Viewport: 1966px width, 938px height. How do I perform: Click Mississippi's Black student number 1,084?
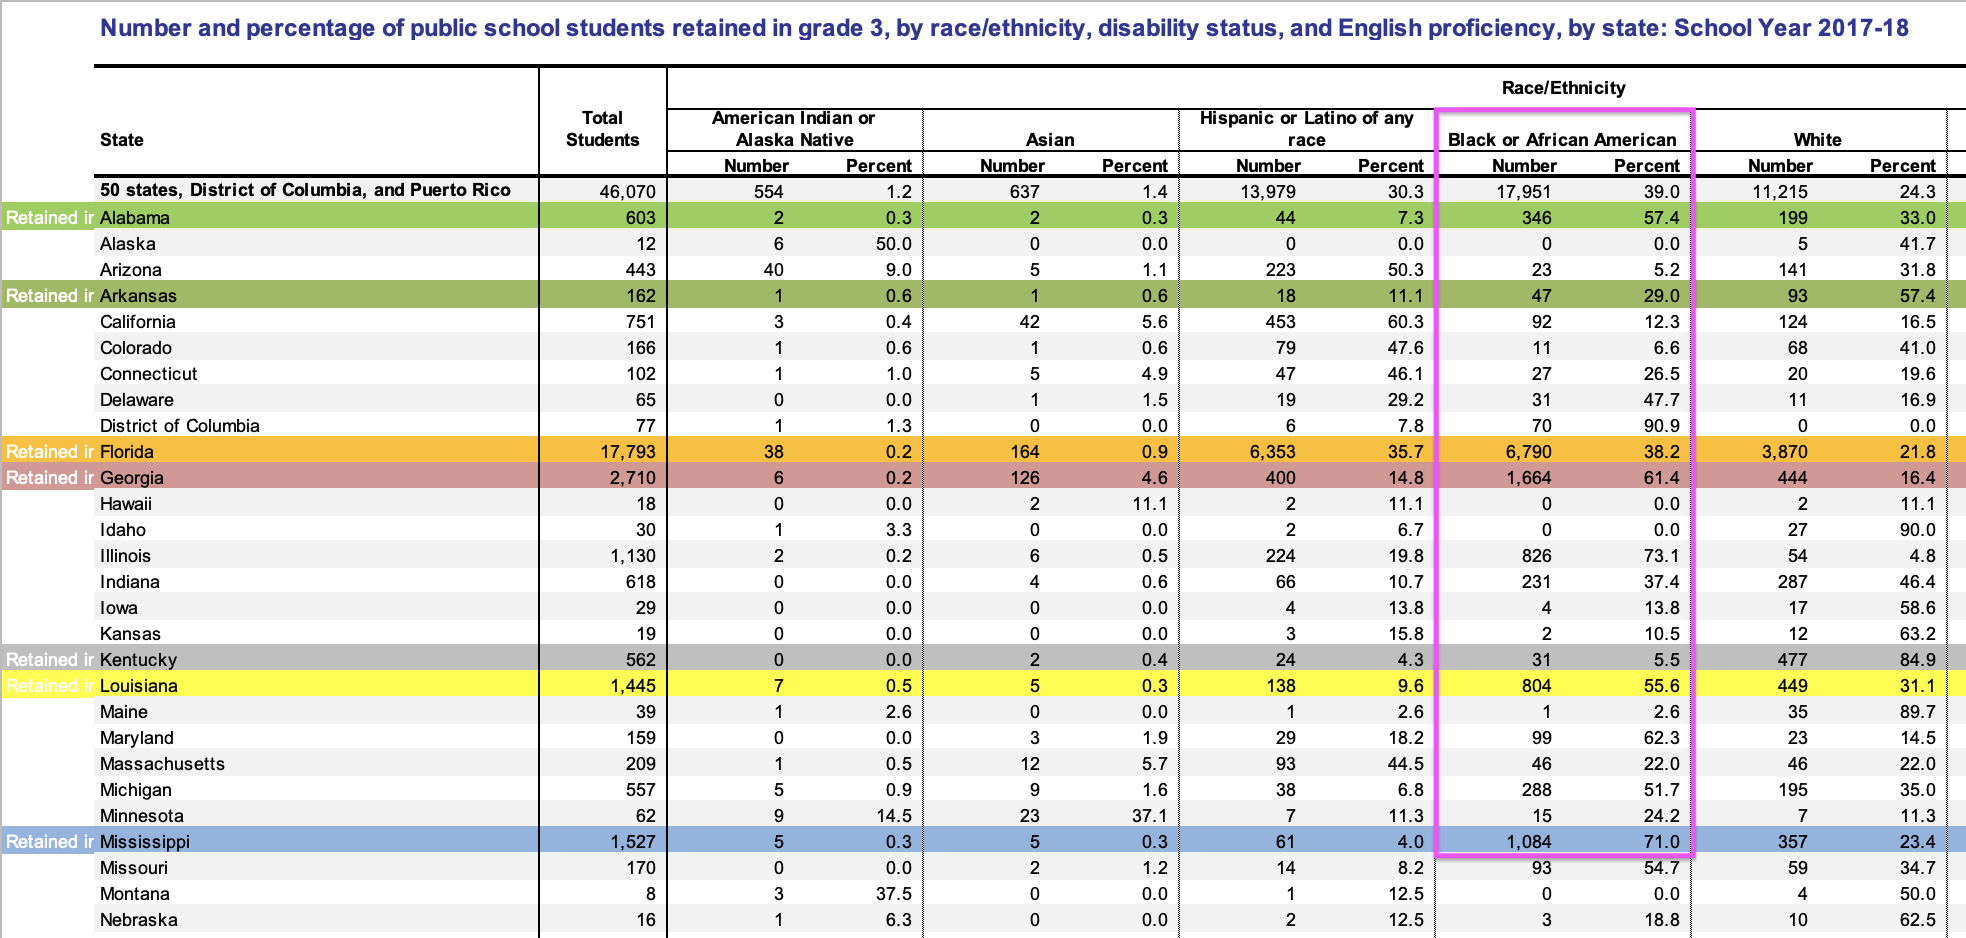point(1529,842)
